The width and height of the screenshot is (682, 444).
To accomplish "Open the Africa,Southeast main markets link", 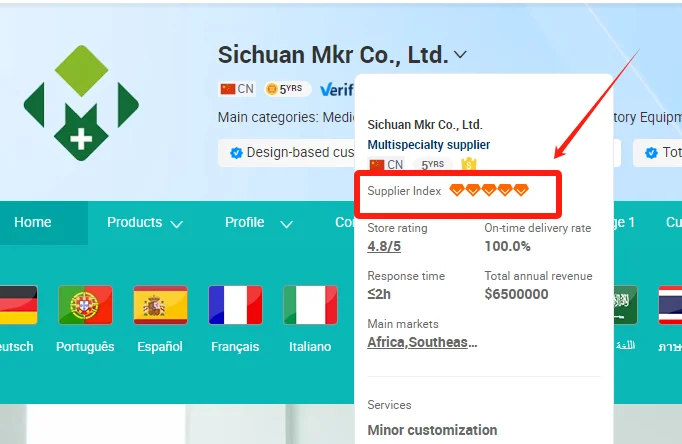I will pyautogui.click(x=422, y=342).
